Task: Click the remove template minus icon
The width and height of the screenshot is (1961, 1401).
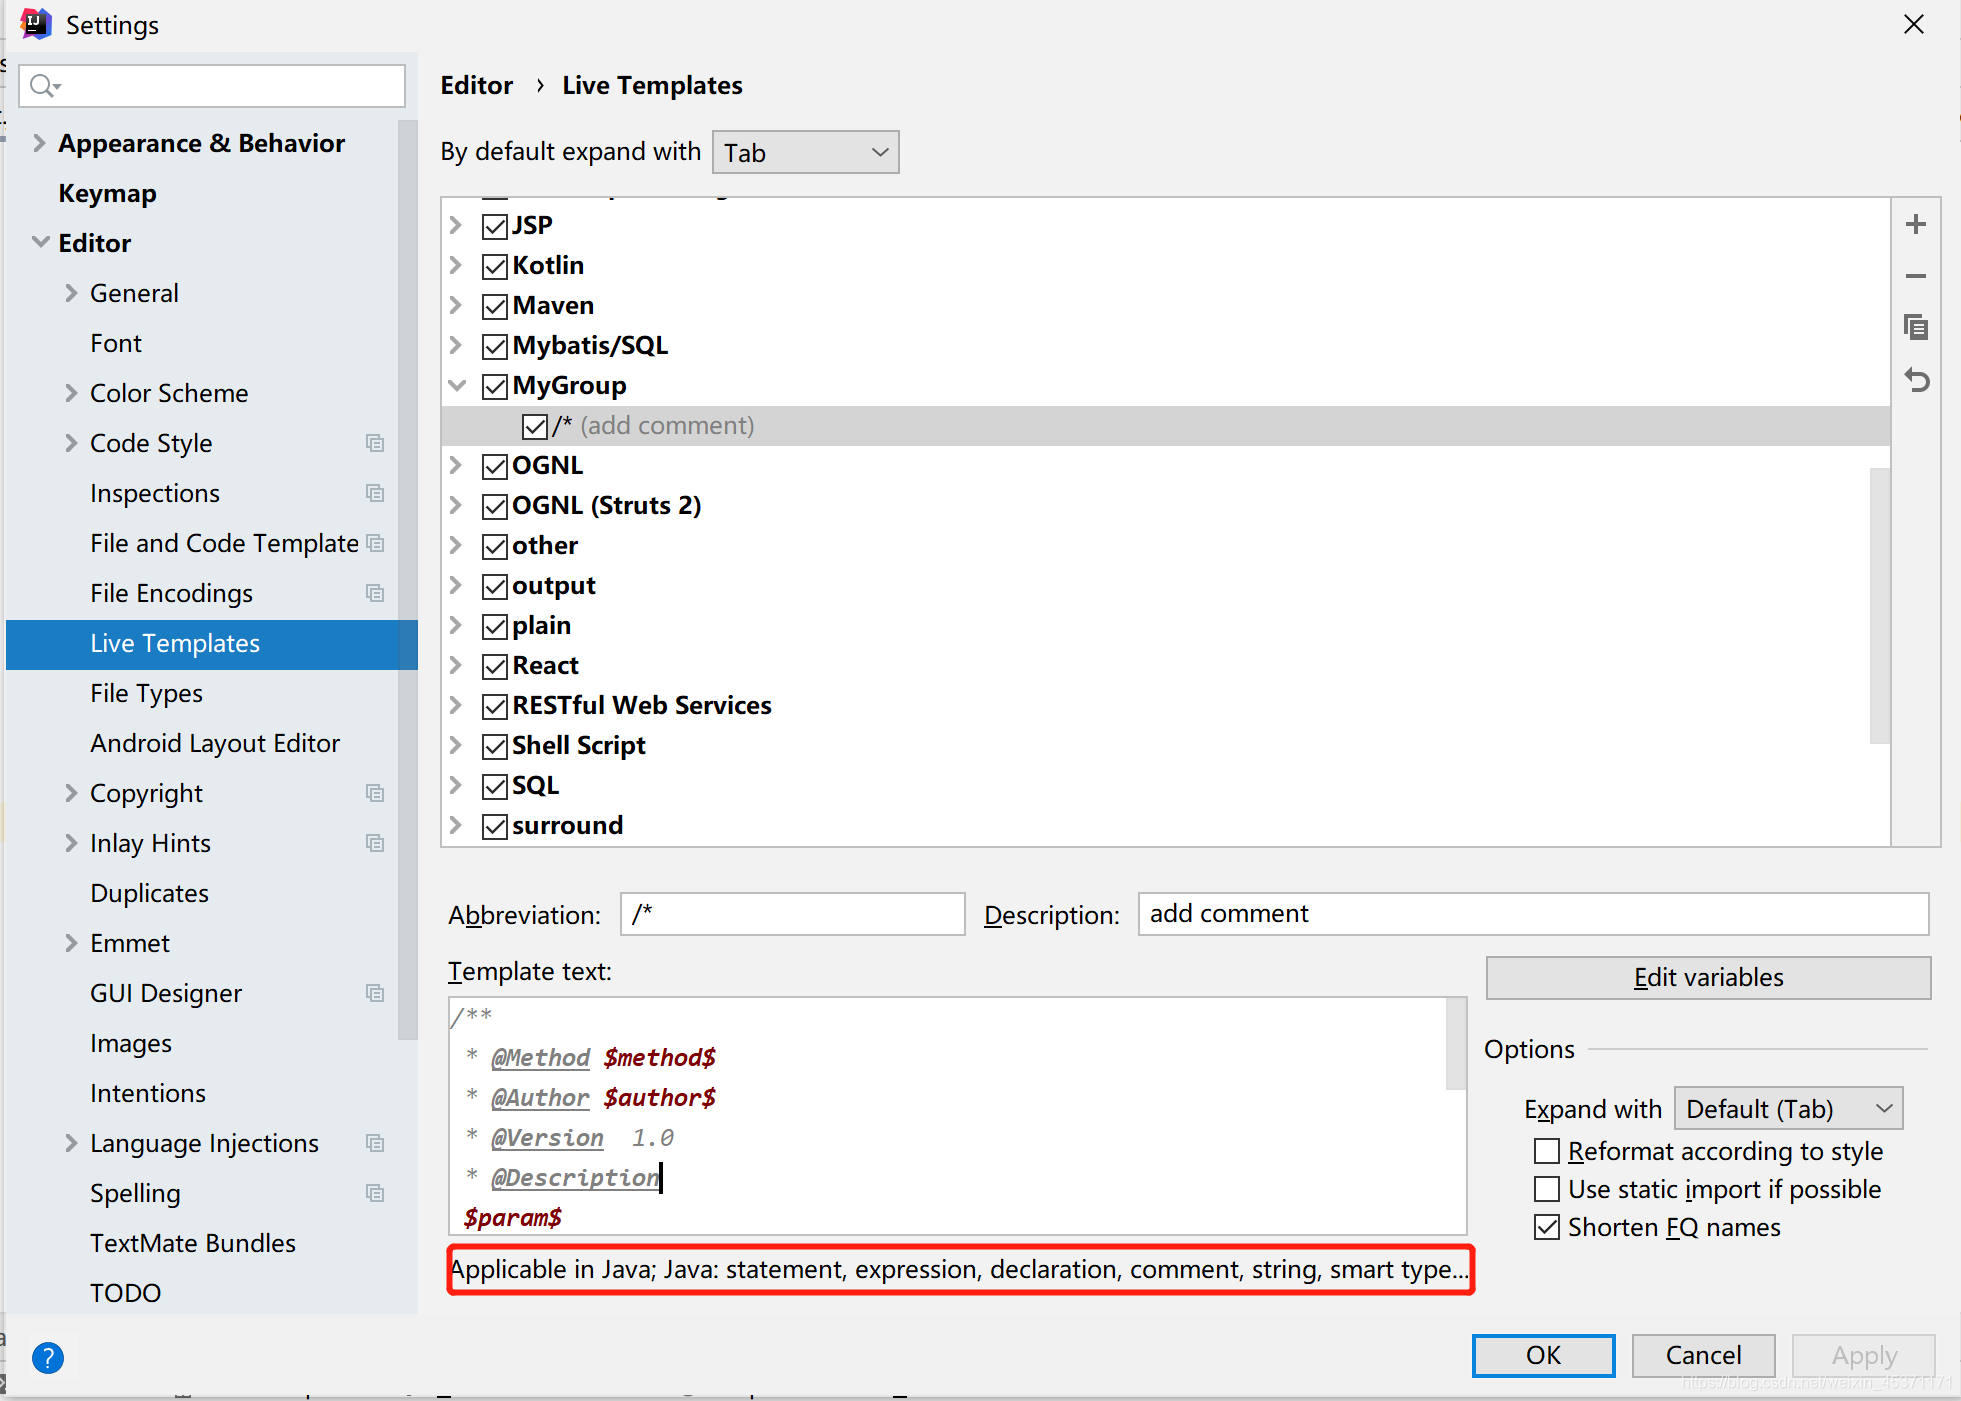Action: click(x=1915, y=276)
